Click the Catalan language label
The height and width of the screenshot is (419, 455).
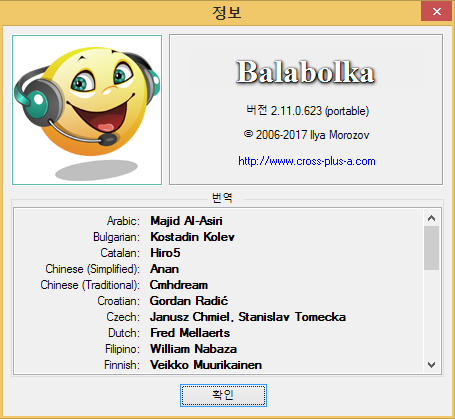[x=120, y=253]
